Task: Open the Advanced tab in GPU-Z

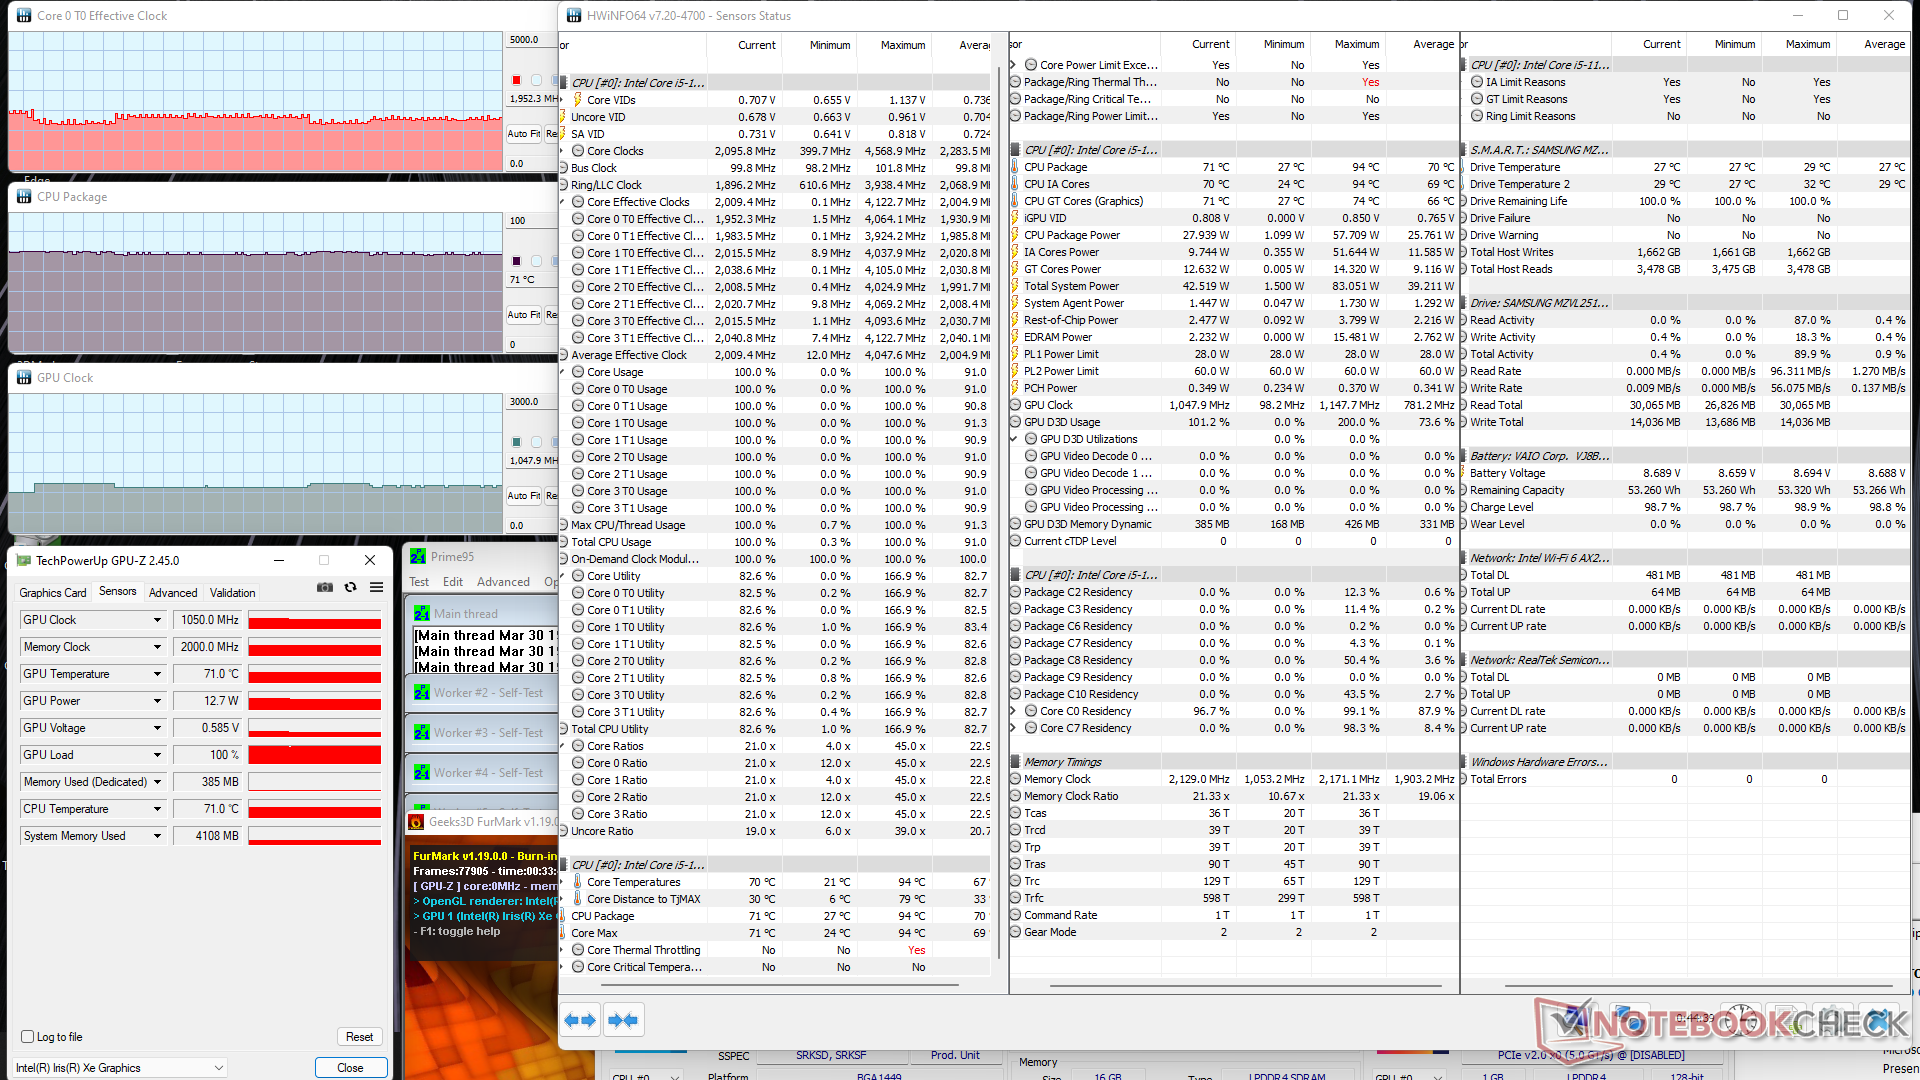Action: click(x=173, y=593)
